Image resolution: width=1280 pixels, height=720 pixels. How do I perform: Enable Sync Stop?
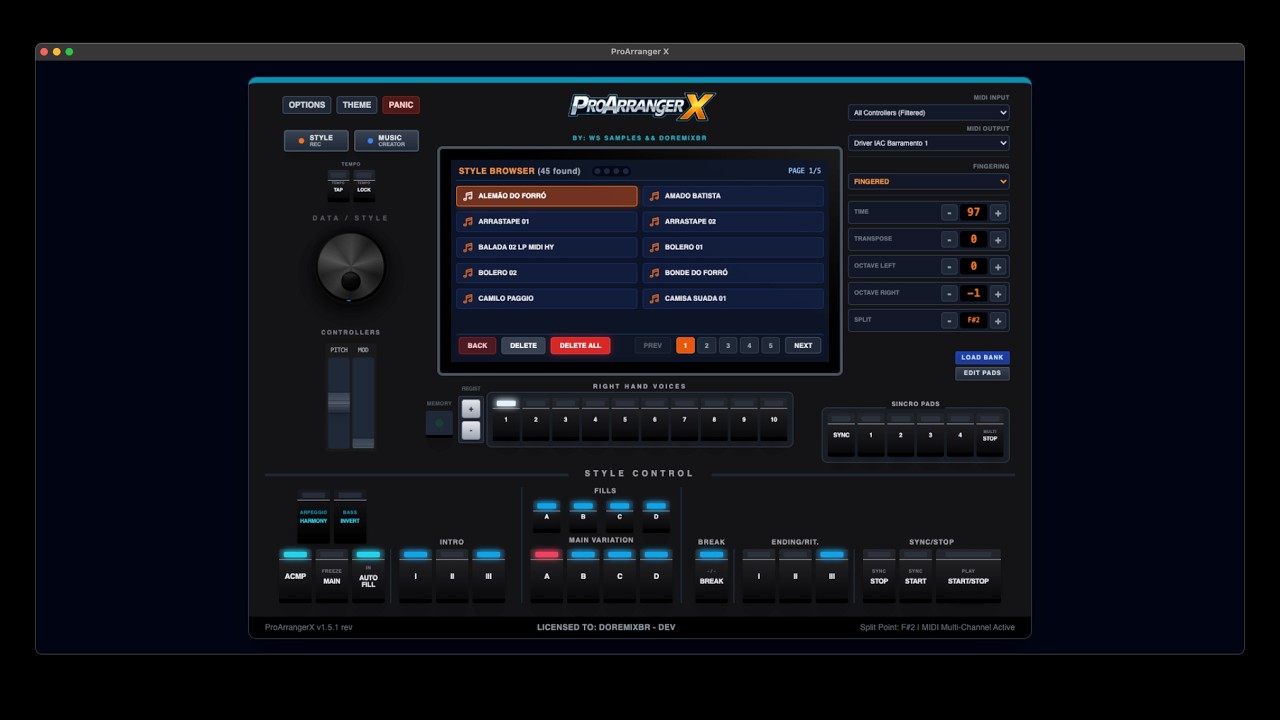(x=879, y=575)
